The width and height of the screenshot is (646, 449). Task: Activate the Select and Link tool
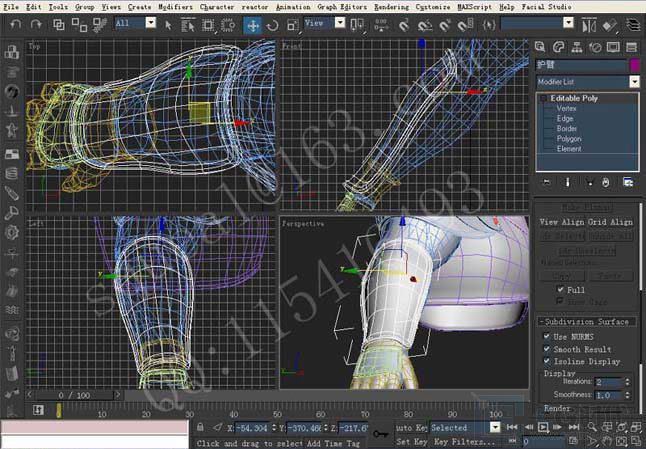pyautogui.click(x=59, y=25)
